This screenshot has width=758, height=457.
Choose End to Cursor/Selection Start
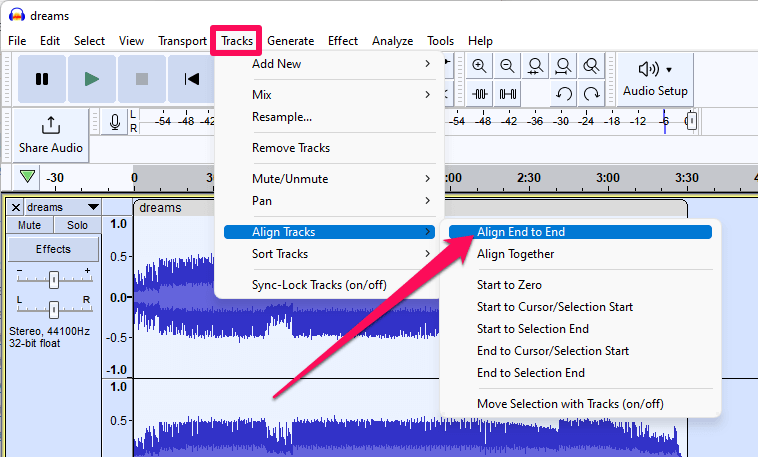580,351
